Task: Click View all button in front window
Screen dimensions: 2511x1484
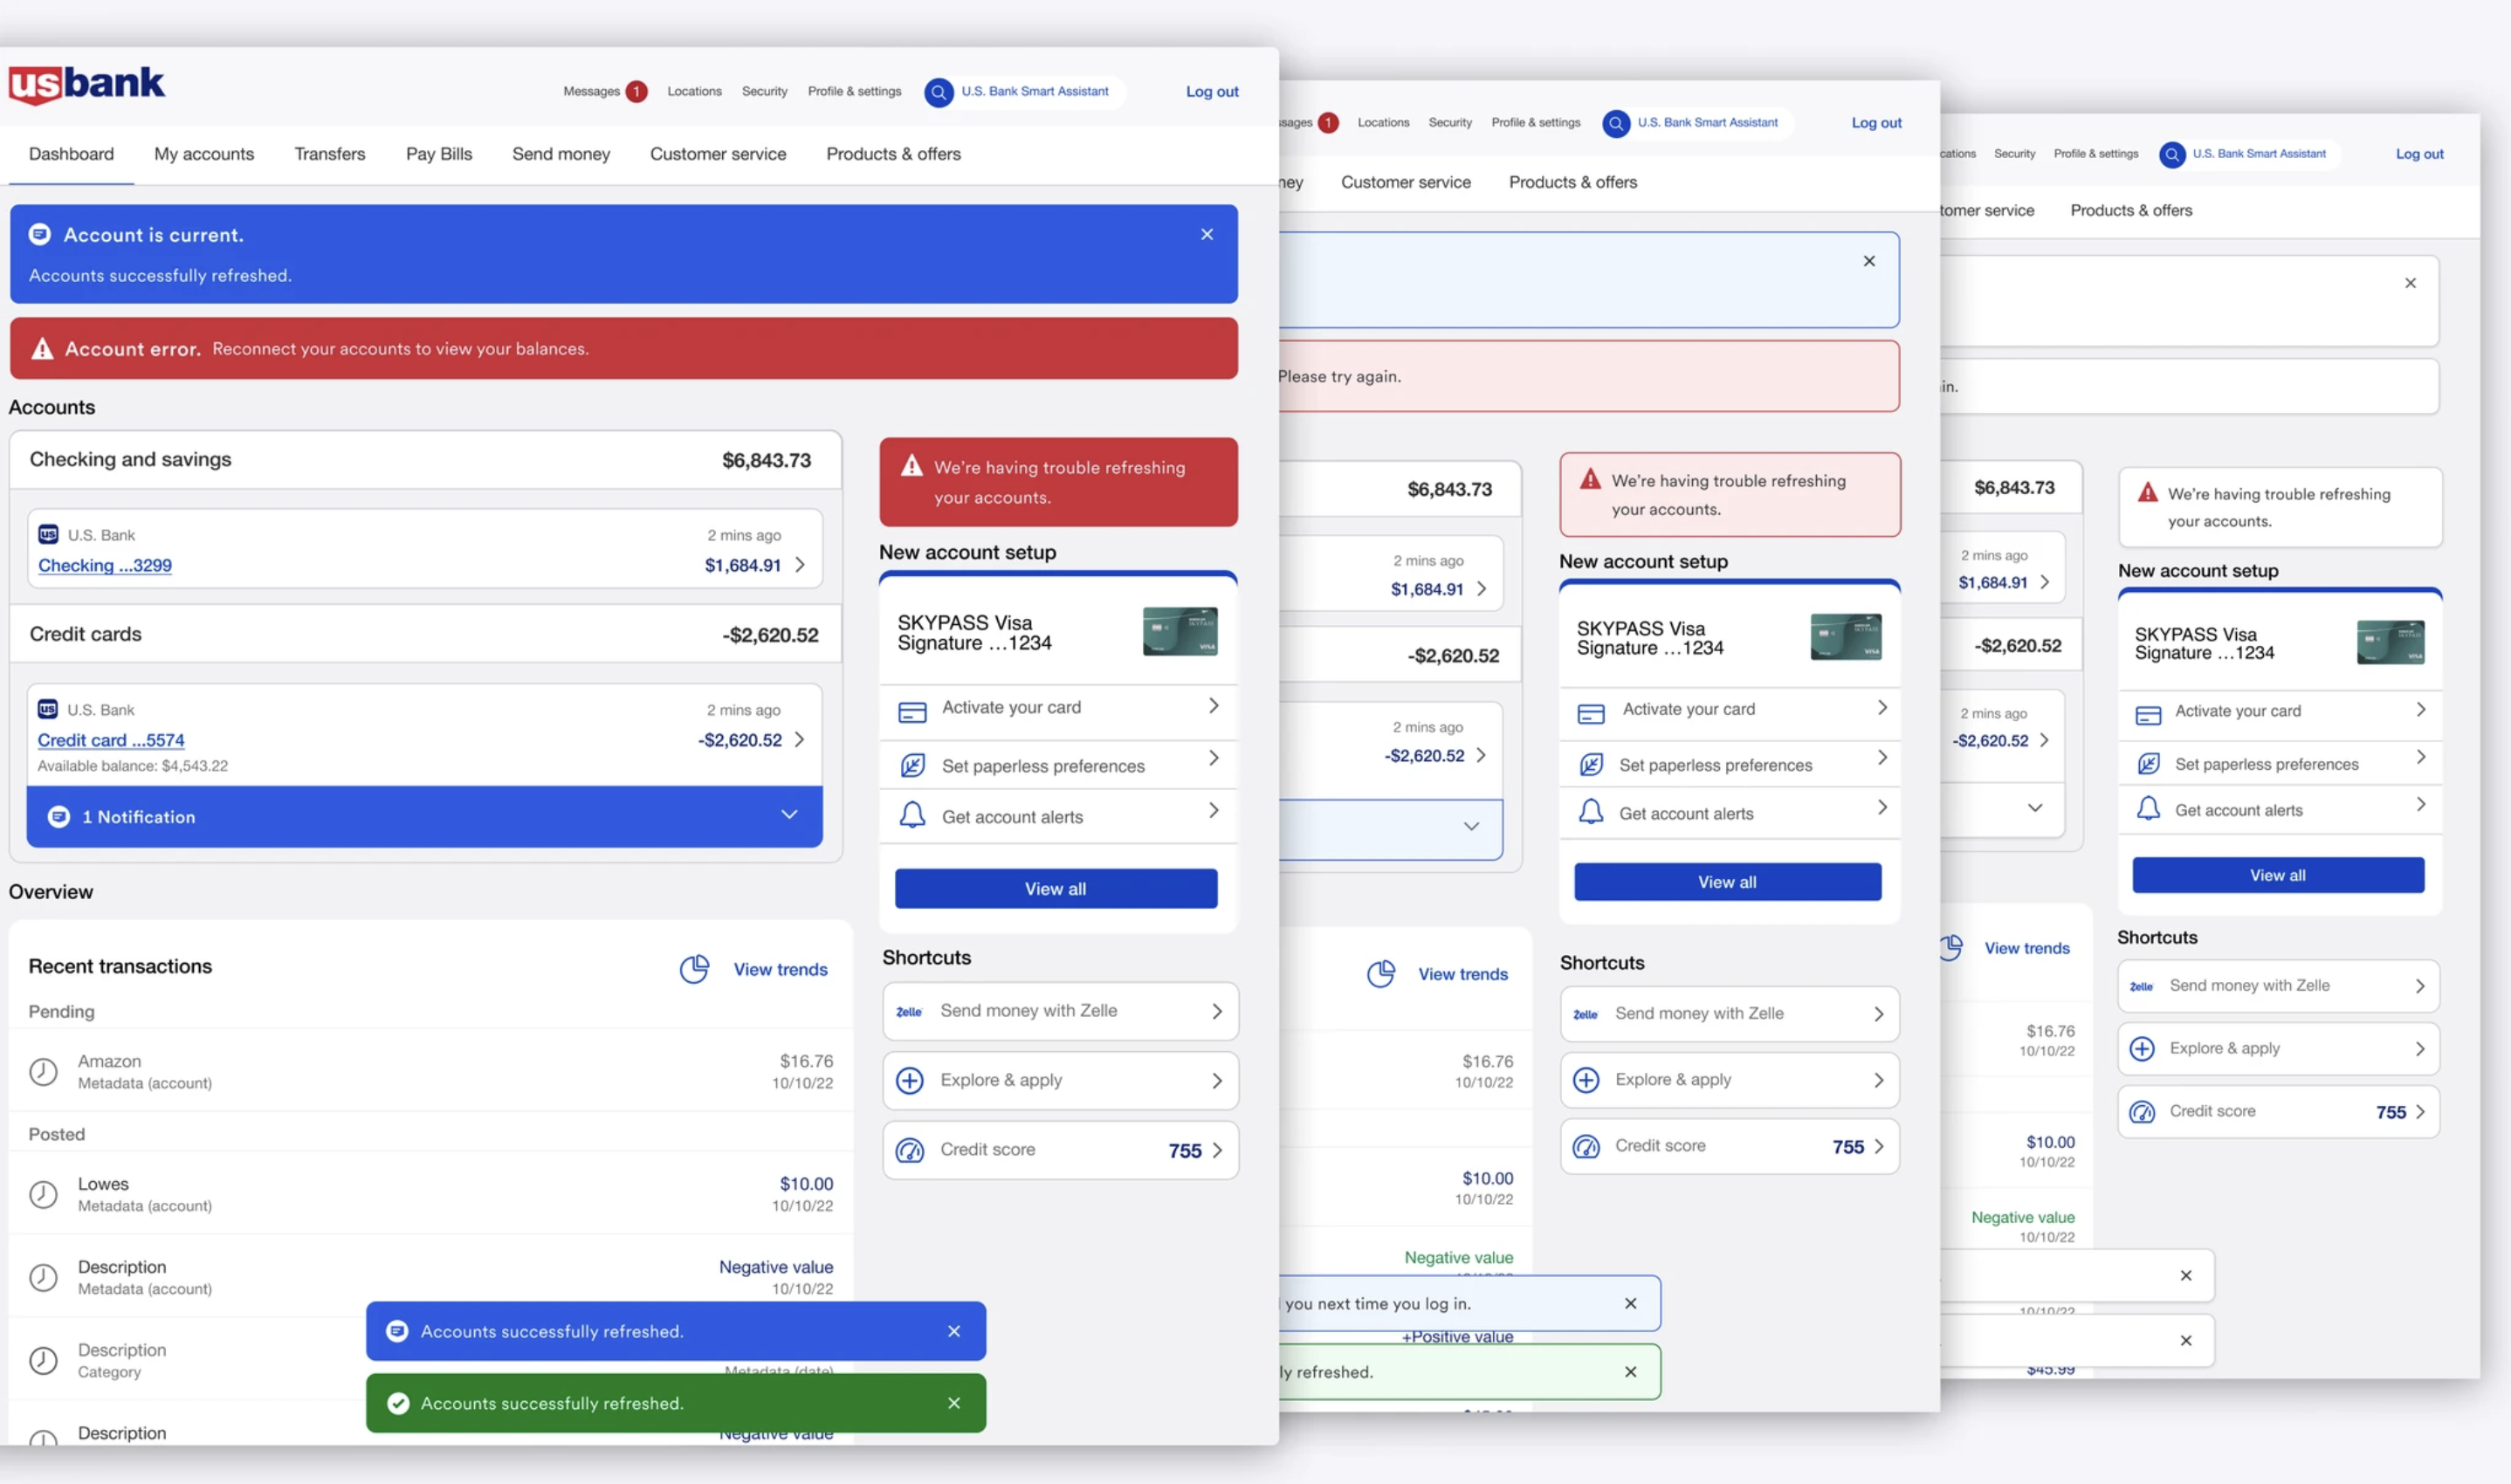Action: [x=1056, y=888]
